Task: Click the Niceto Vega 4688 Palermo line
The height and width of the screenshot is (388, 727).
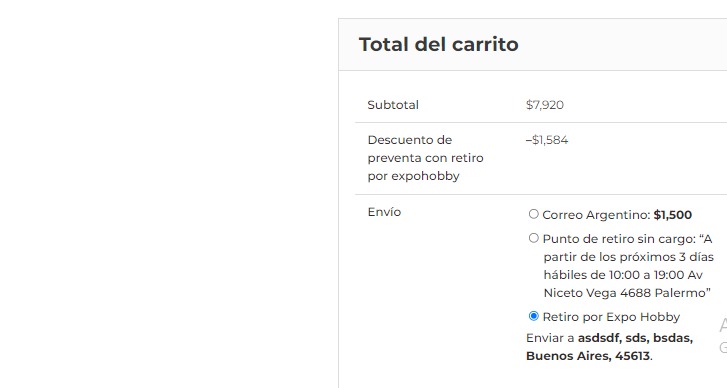Action: click(x=627, y=293)
